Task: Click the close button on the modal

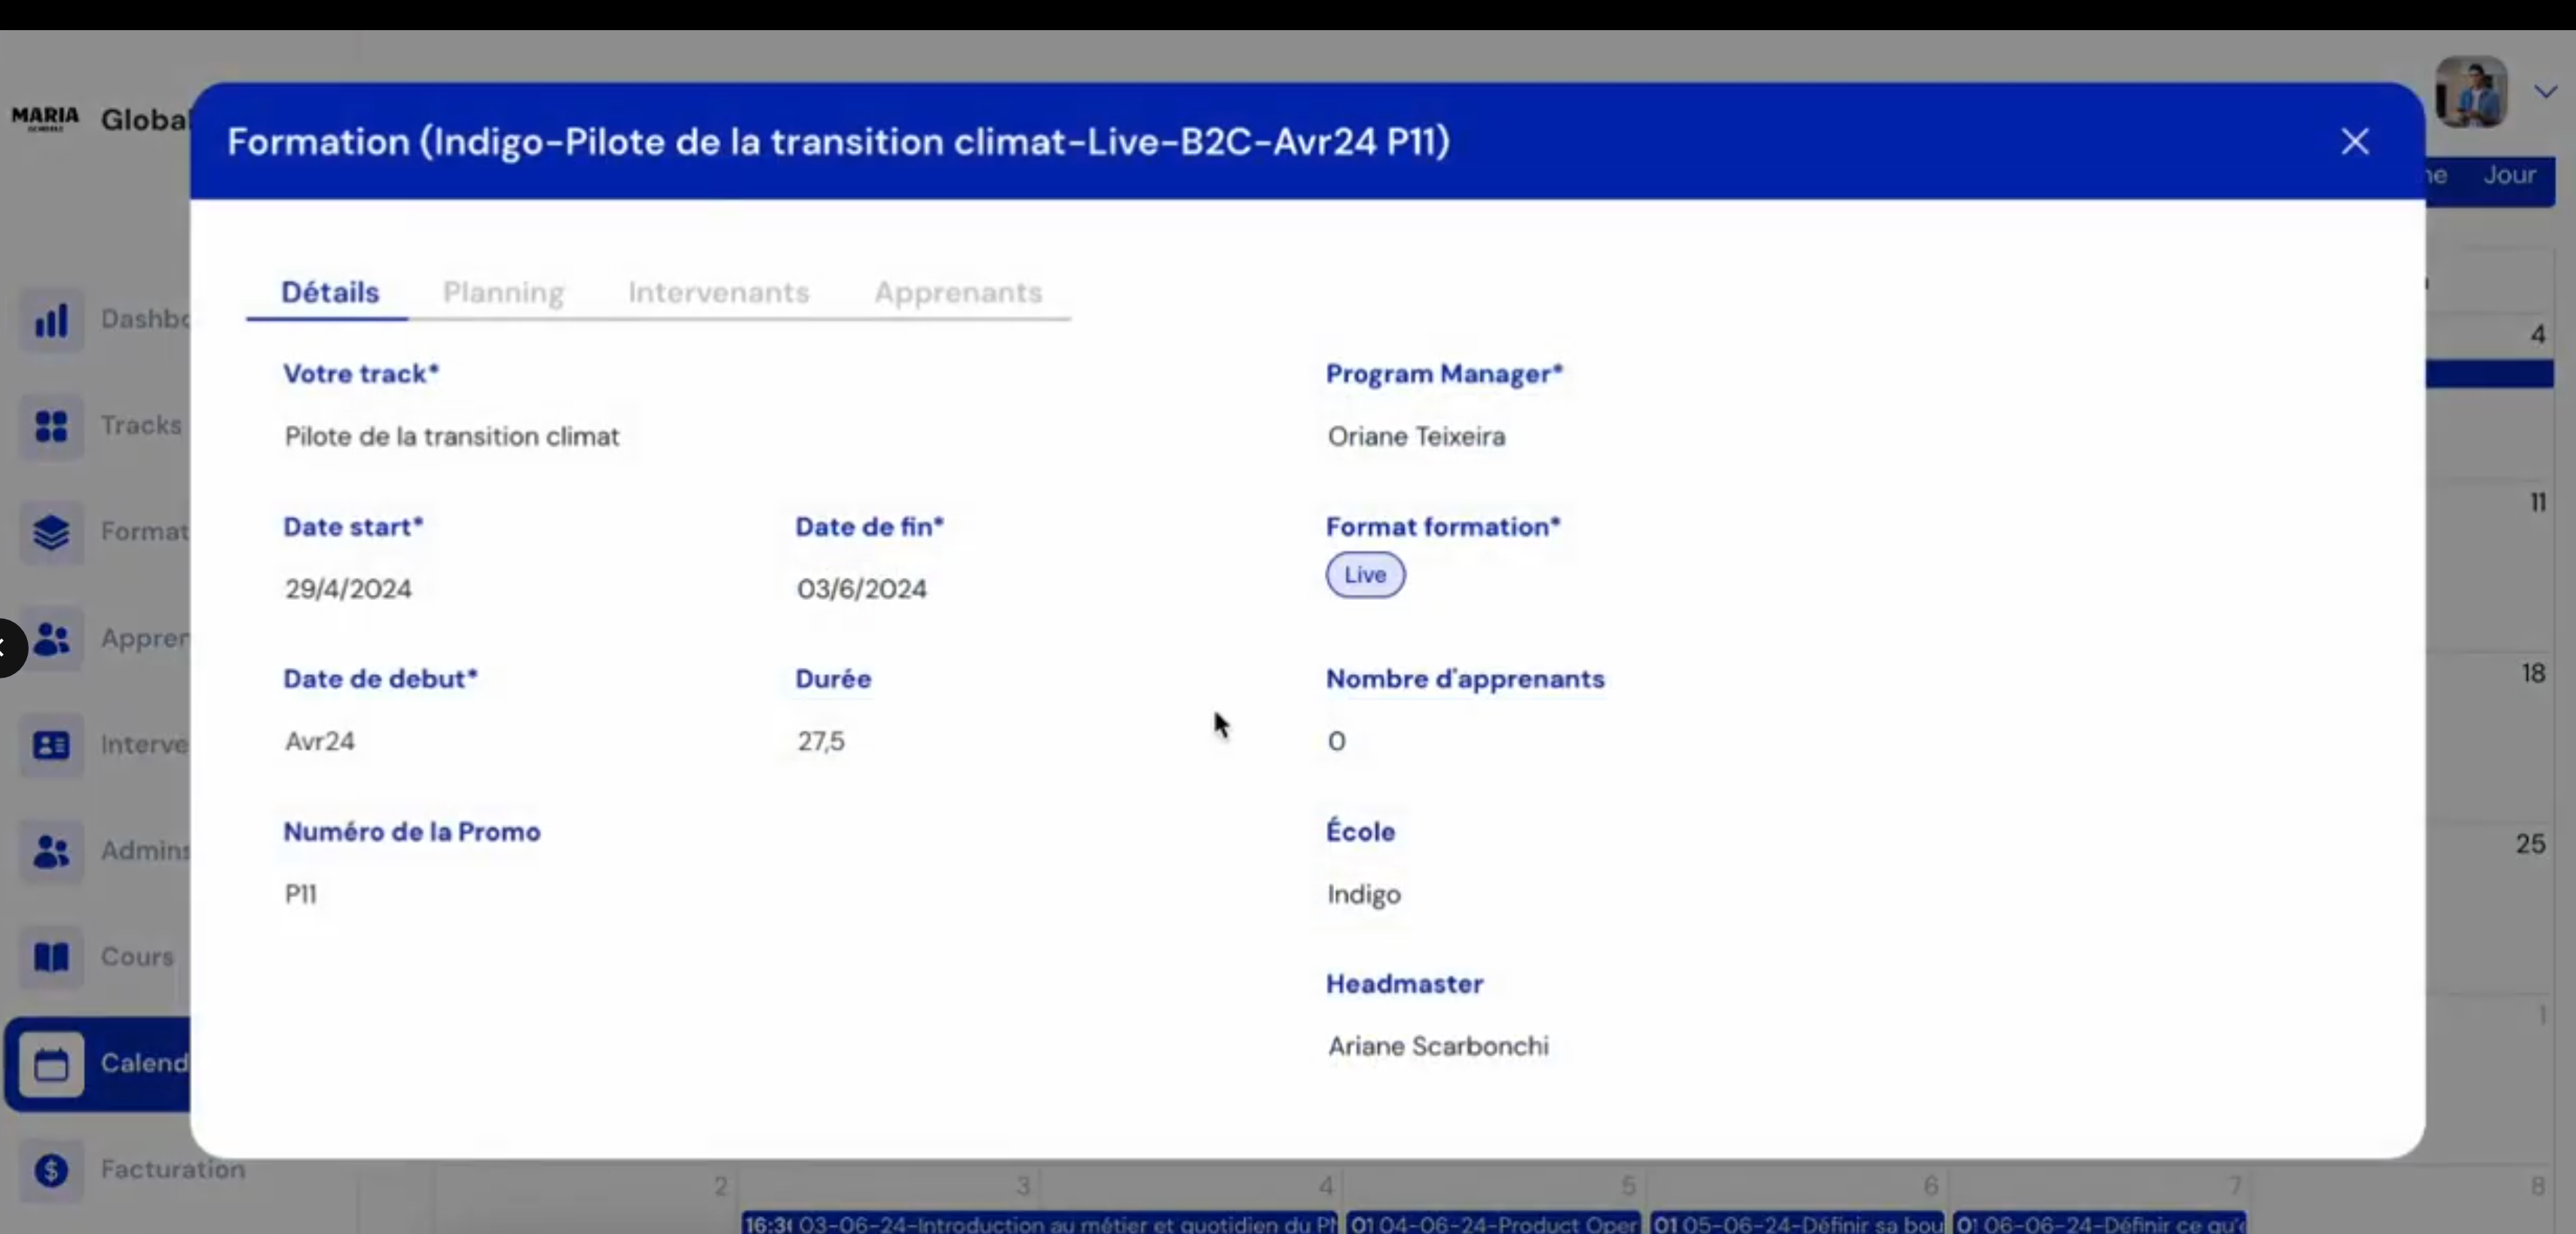Action: pos(2354,139)
